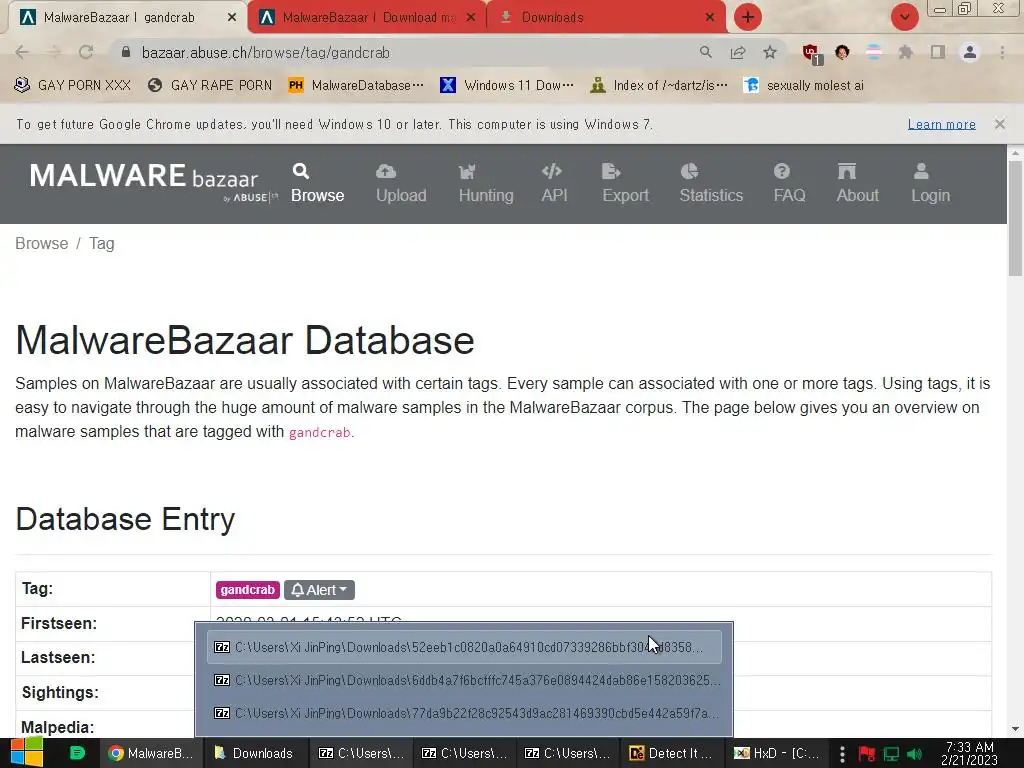Go back to the previous page
The image size is (1024, 768).
(x=22, y=52)
